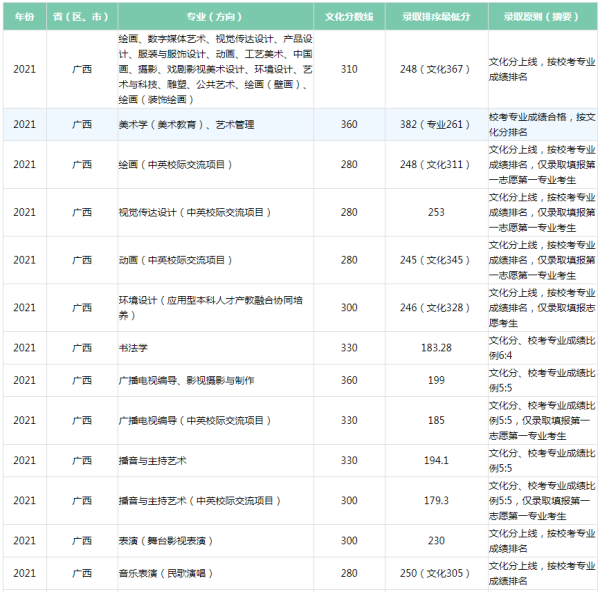The height and width of the screenshot is (592, 600).
Task: Click the admission rule in the 环境设计 row
Action: point(542,308)
